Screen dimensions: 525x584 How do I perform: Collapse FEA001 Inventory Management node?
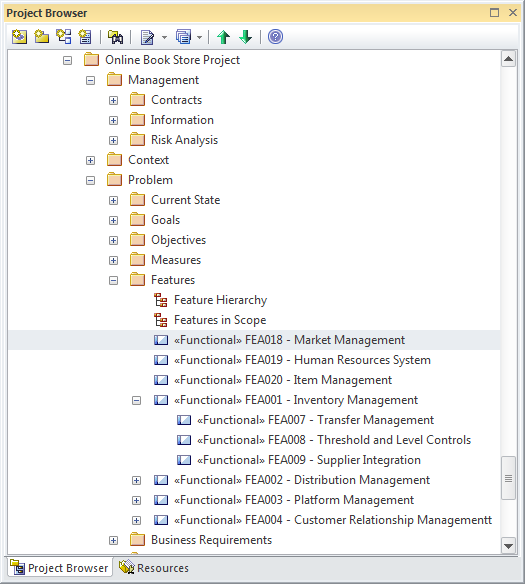tap(137, 400)
